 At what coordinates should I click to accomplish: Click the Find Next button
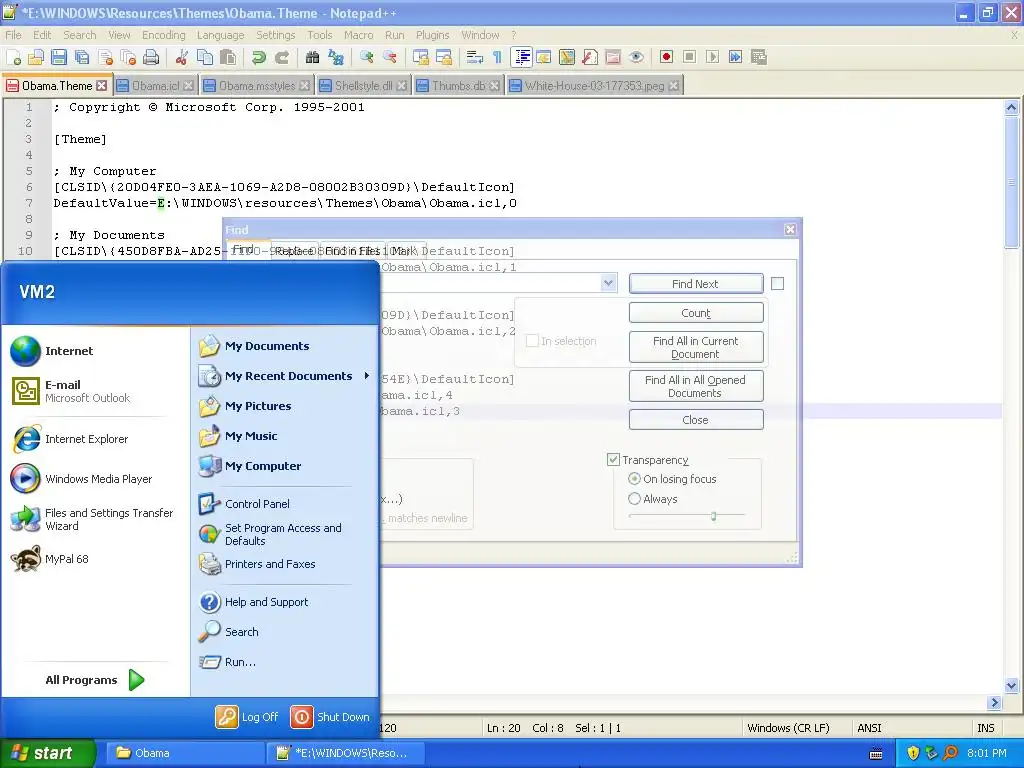point(696,283)
